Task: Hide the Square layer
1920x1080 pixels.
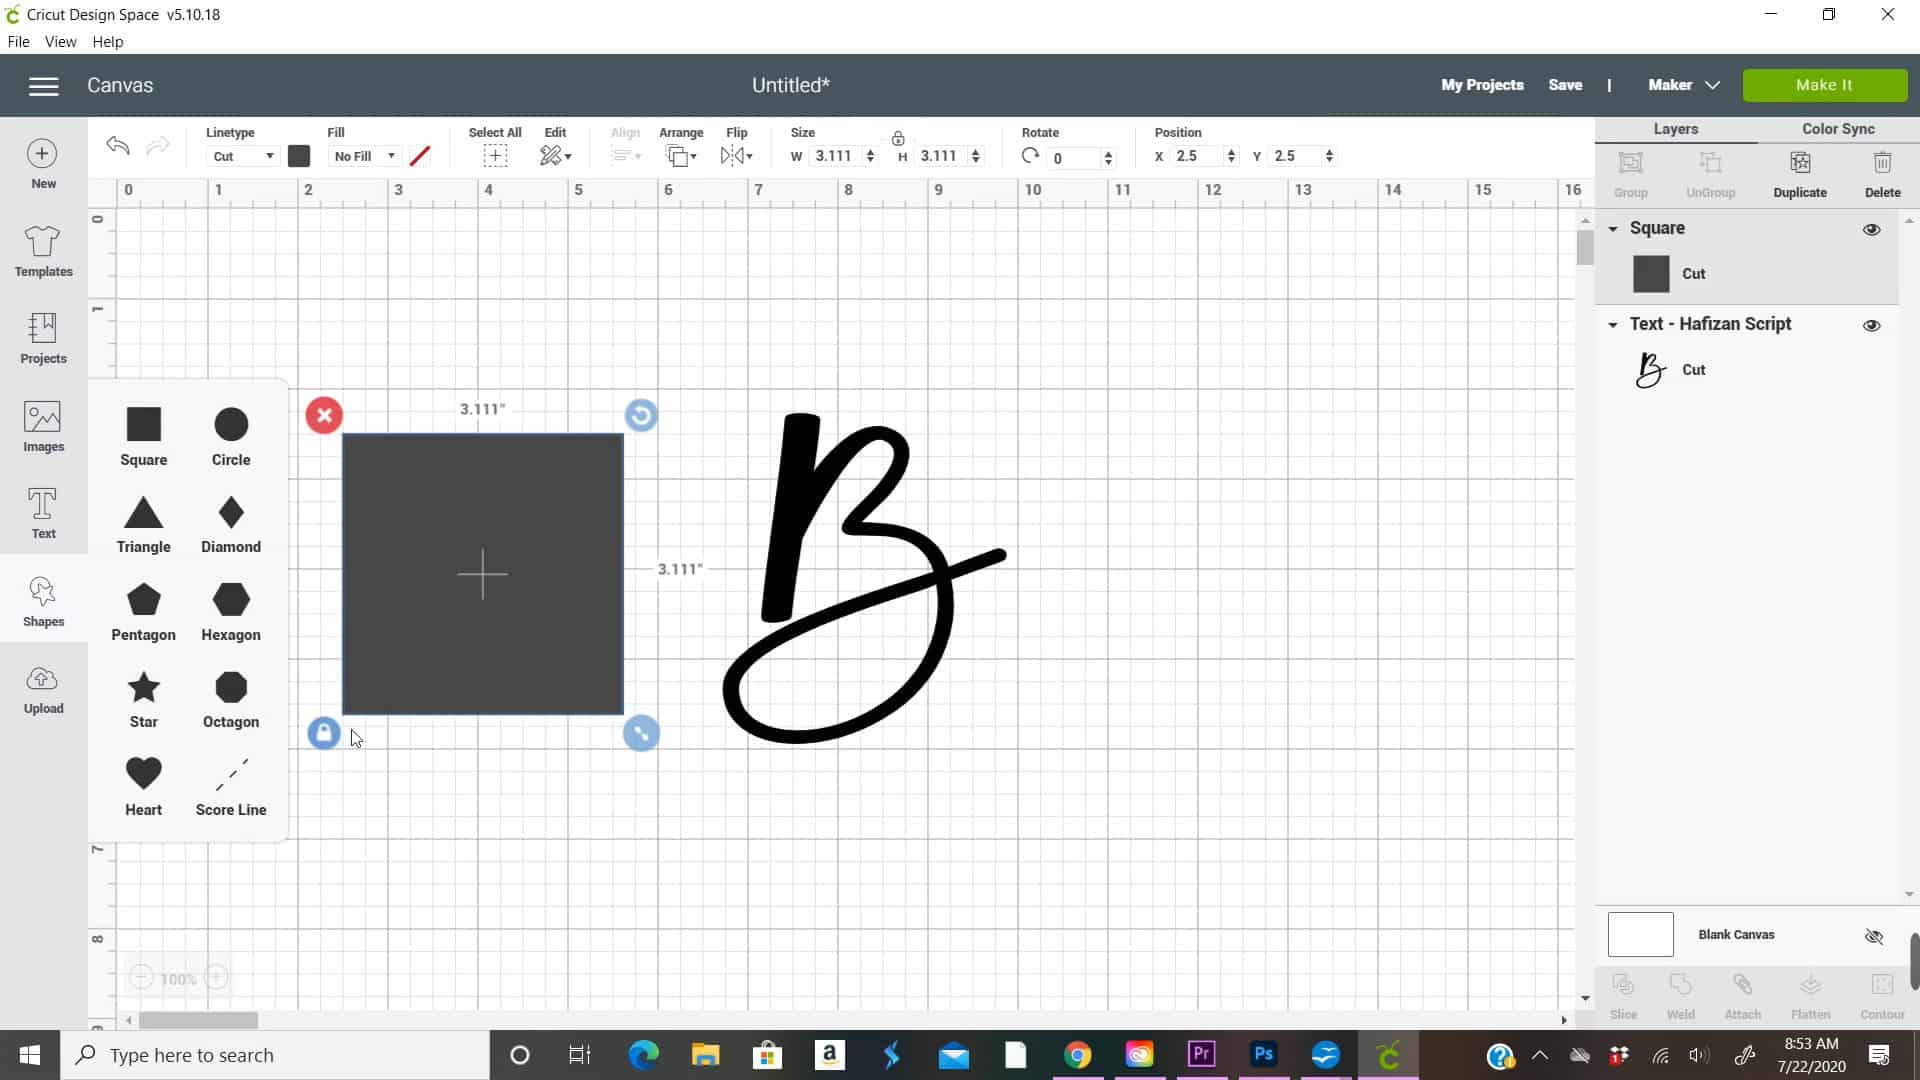Action: tap(1872, 229)
